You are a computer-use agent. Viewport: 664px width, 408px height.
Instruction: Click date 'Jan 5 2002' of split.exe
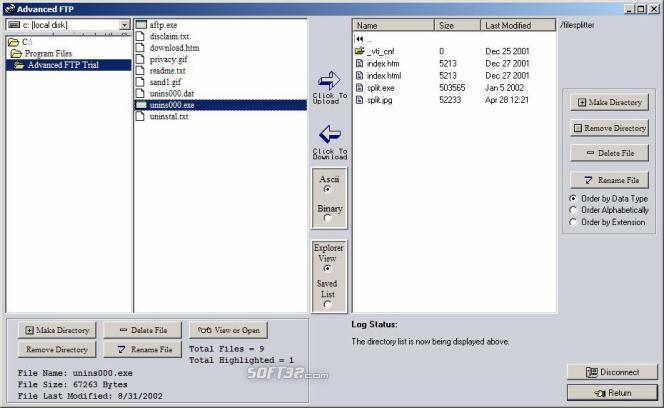pyautogui.click(x=504, y=88)
